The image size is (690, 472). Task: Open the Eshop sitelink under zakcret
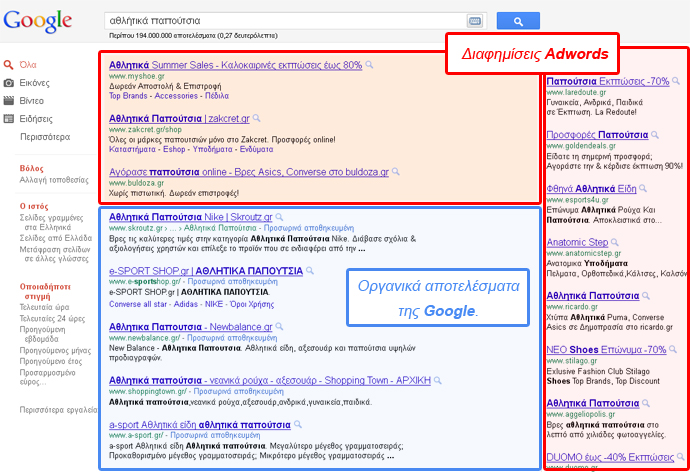coord(174,150)
